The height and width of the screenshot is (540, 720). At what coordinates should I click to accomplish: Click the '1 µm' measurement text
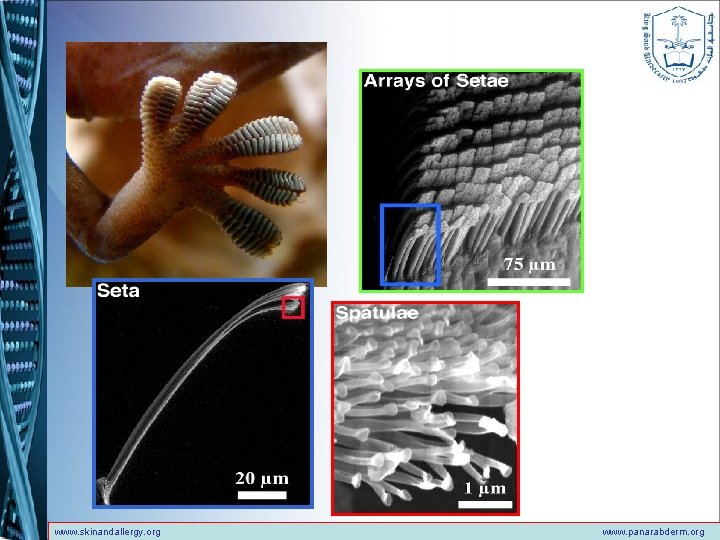coord(485,488)
